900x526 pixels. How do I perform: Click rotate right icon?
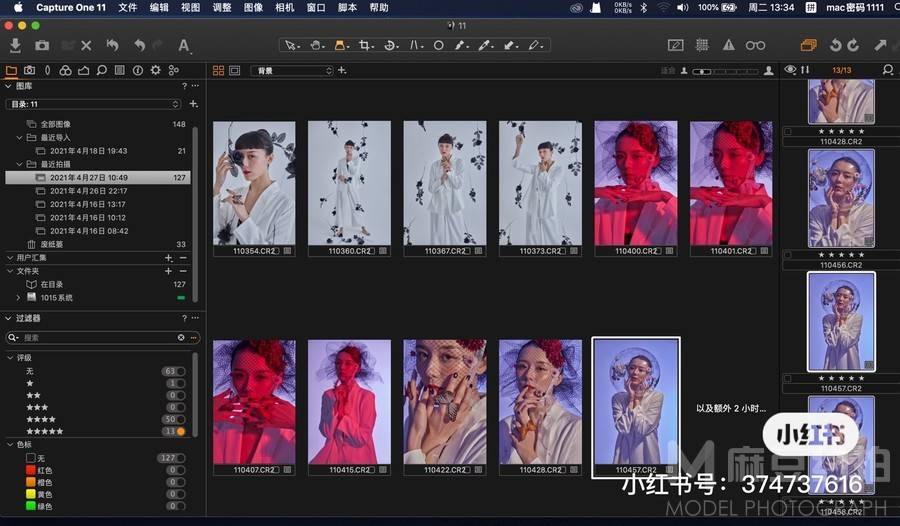[853, 45]
